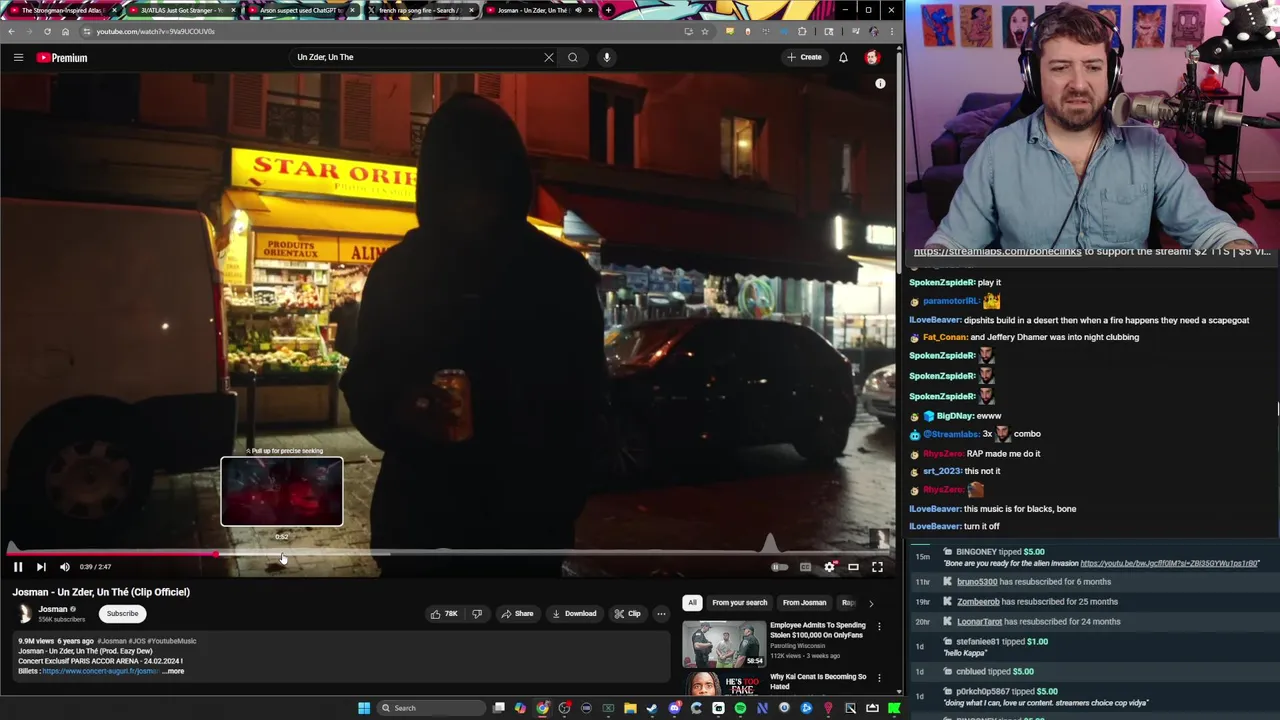The width and height of the screenshot is (1280, 720).
Task: Show video info card icon
Action: coord(880,84)
